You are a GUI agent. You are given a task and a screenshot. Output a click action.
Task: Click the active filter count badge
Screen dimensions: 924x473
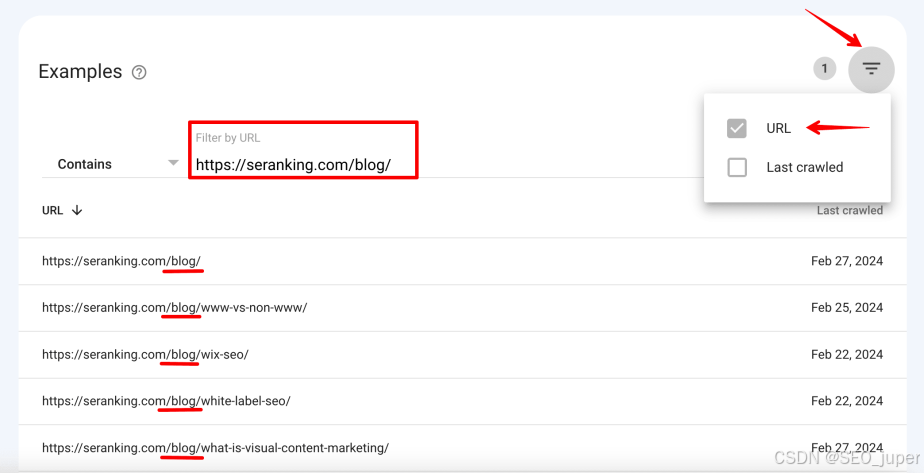tap(824, 69)
